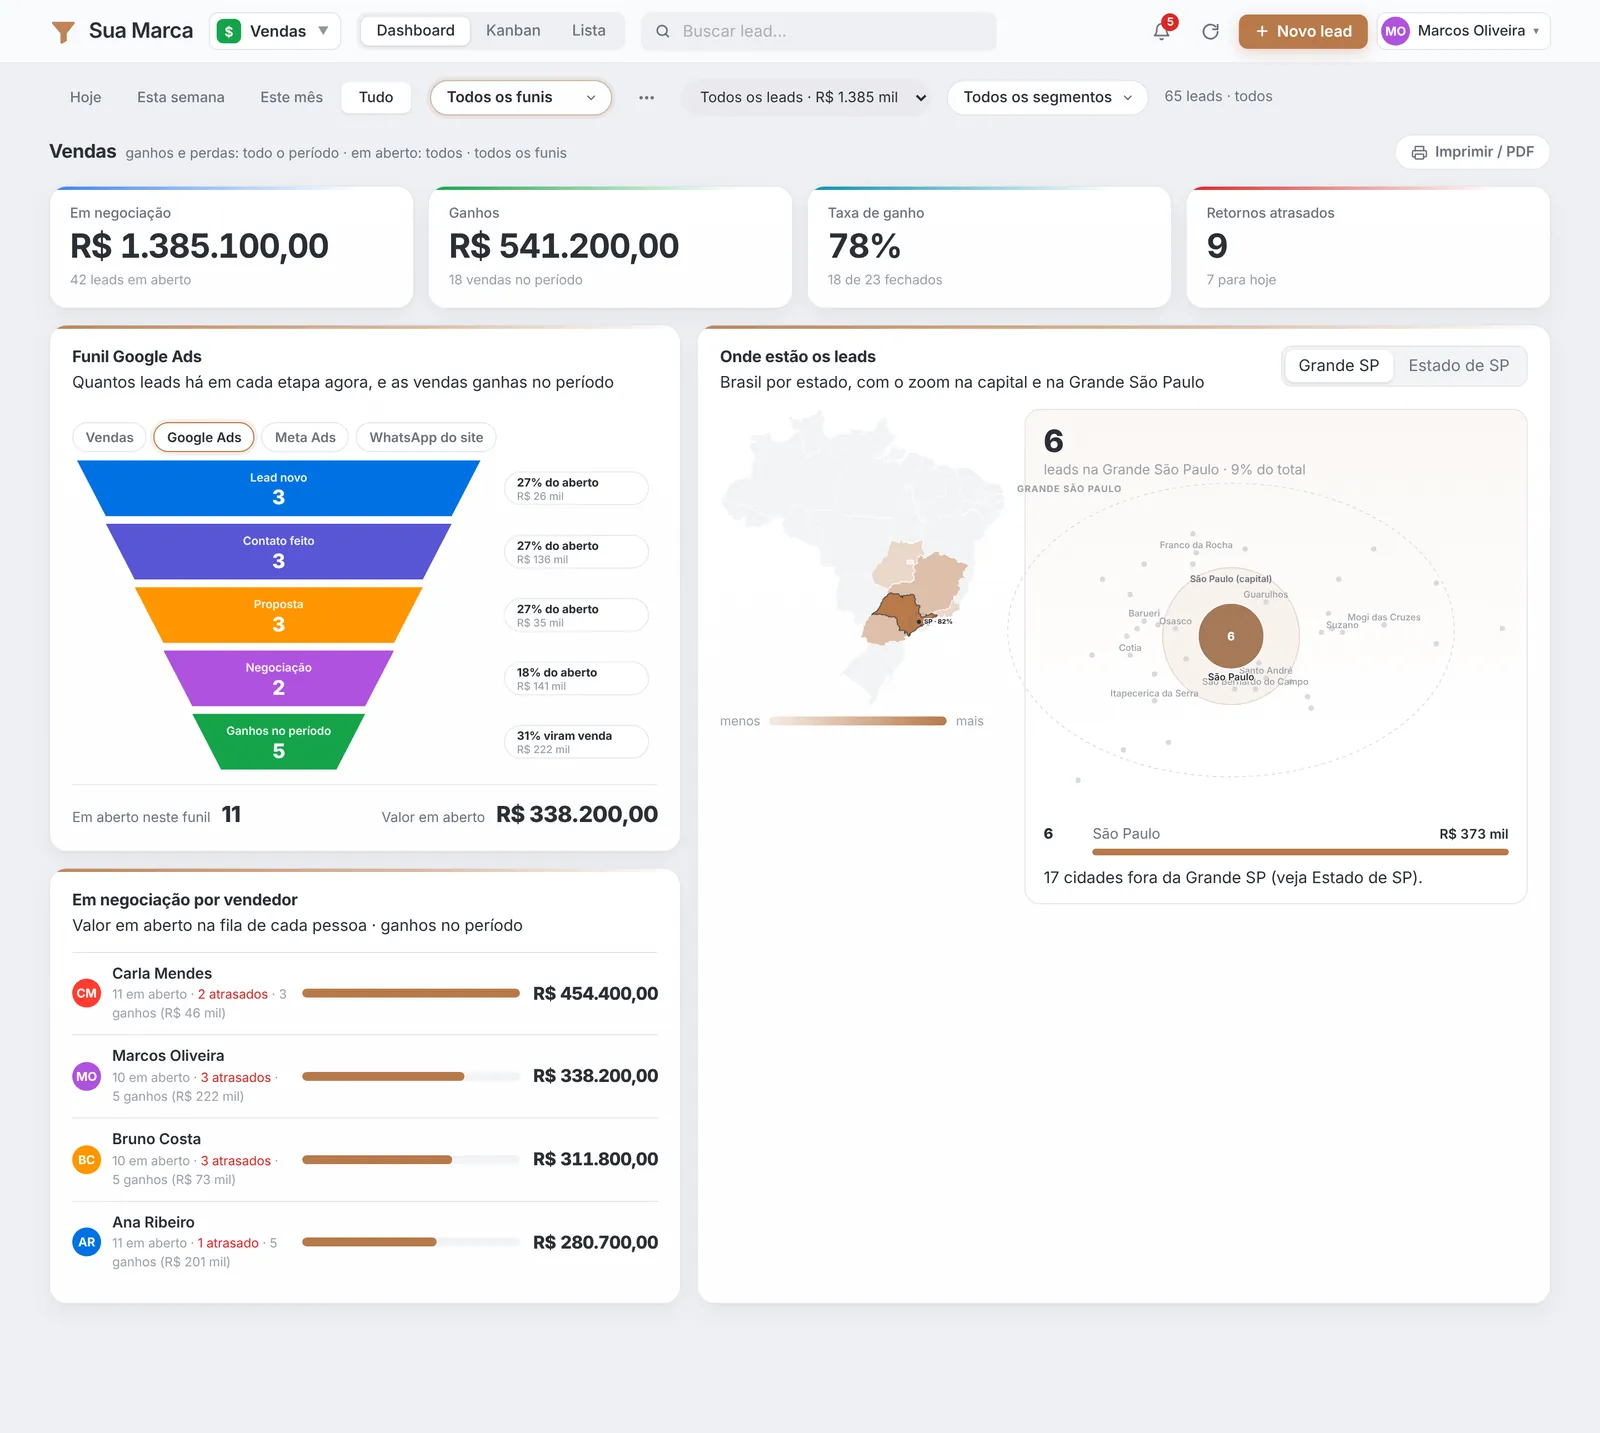Expand the Todos os segmentos dropdown
The height and width of the screenshot is (1433, 1600).
point(1047,97)
